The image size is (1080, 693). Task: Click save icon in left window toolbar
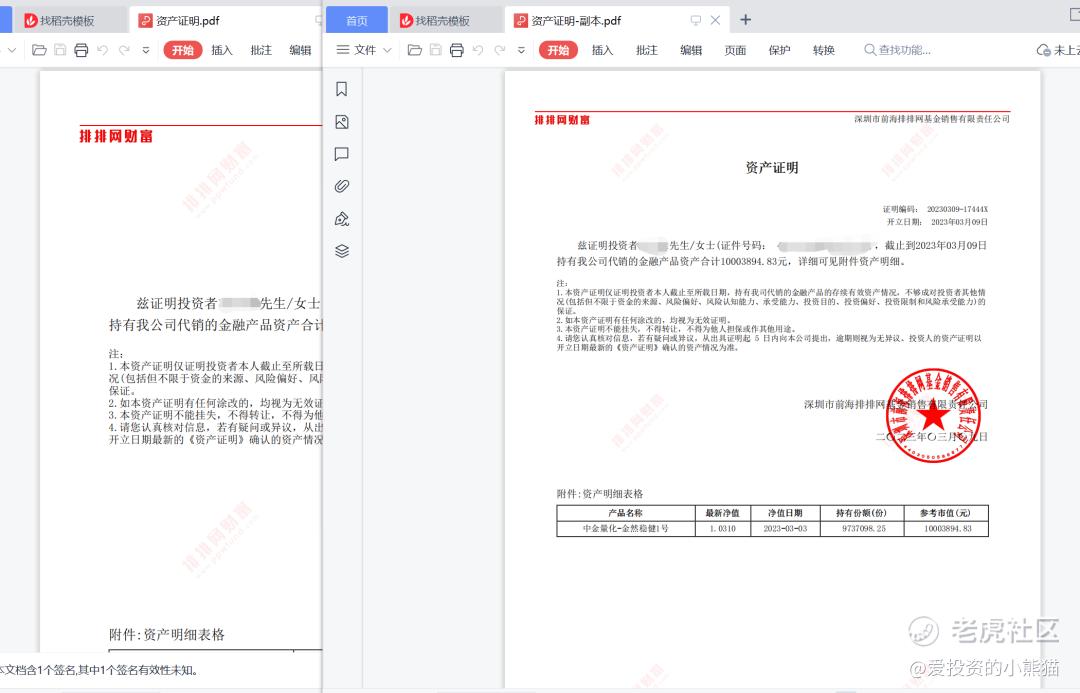click(x=60, y=50)
